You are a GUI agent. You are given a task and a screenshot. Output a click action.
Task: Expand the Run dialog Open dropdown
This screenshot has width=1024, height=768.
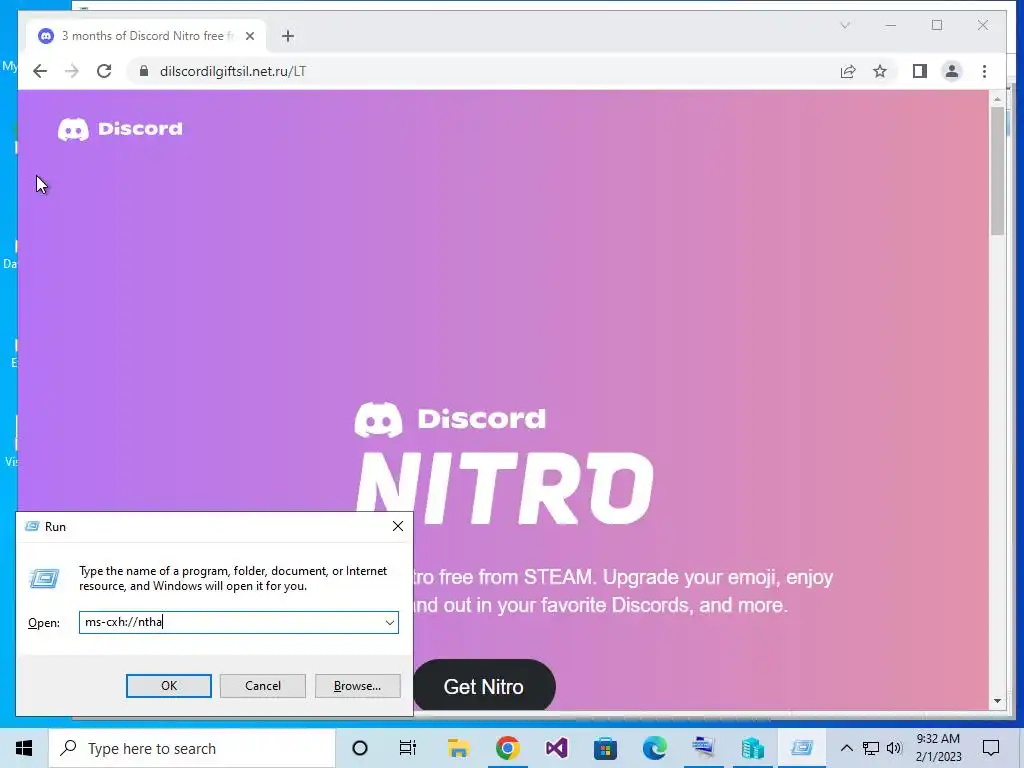(389, 622)
